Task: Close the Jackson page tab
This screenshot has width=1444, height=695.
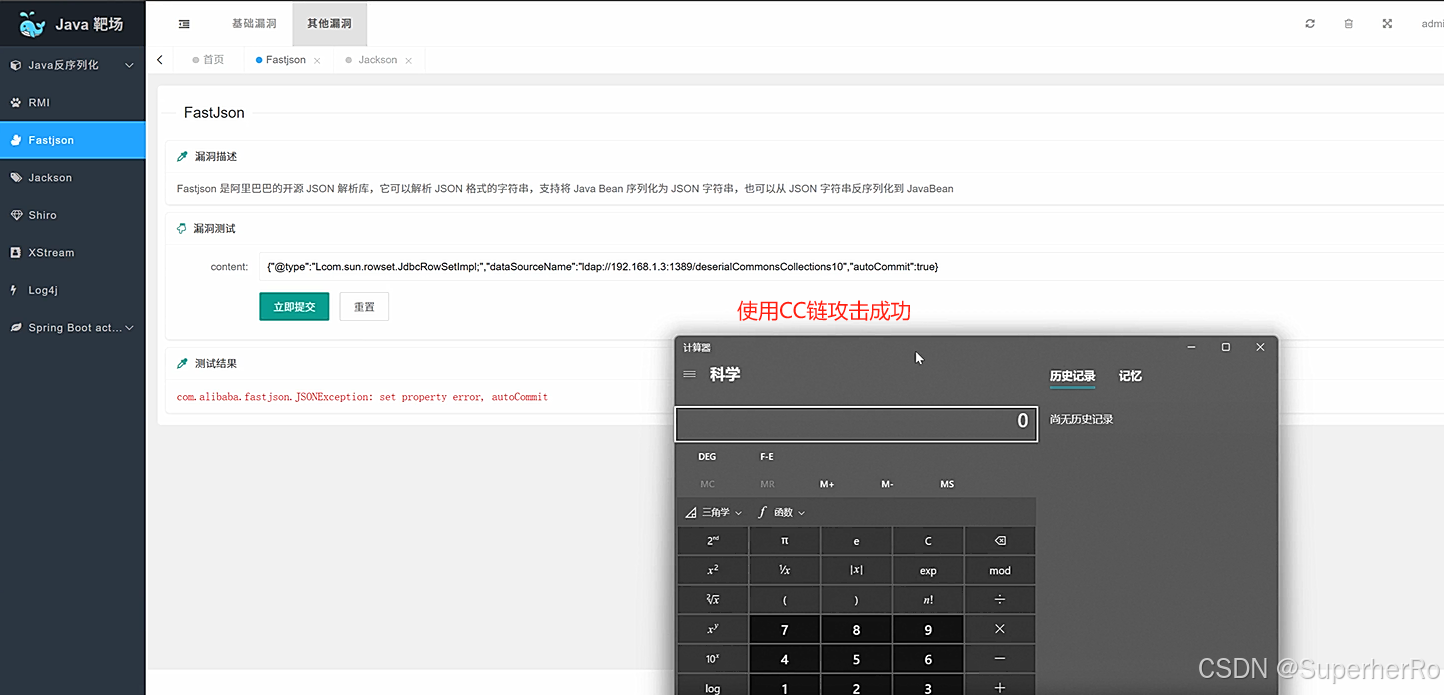Action: click(x=408, y=61)
